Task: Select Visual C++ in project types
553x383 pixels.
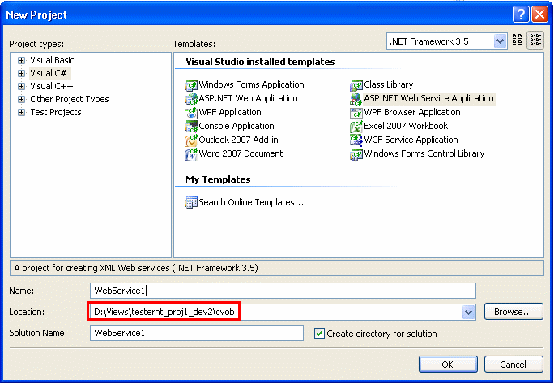Action: pos(51,86)
